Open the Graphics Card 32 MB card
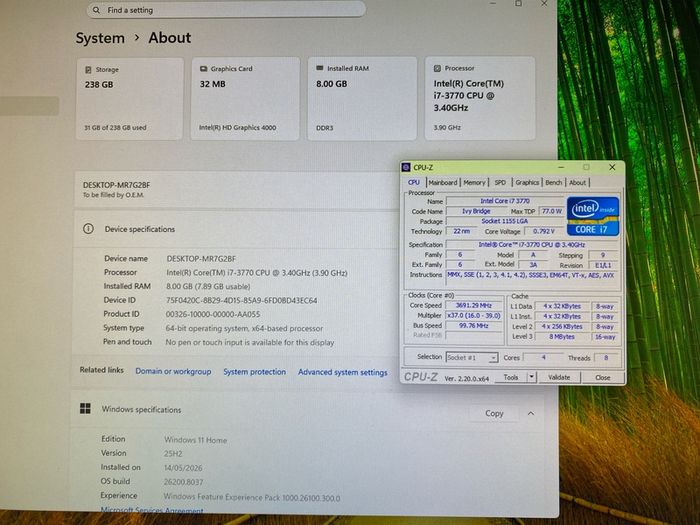 [245, 99]
